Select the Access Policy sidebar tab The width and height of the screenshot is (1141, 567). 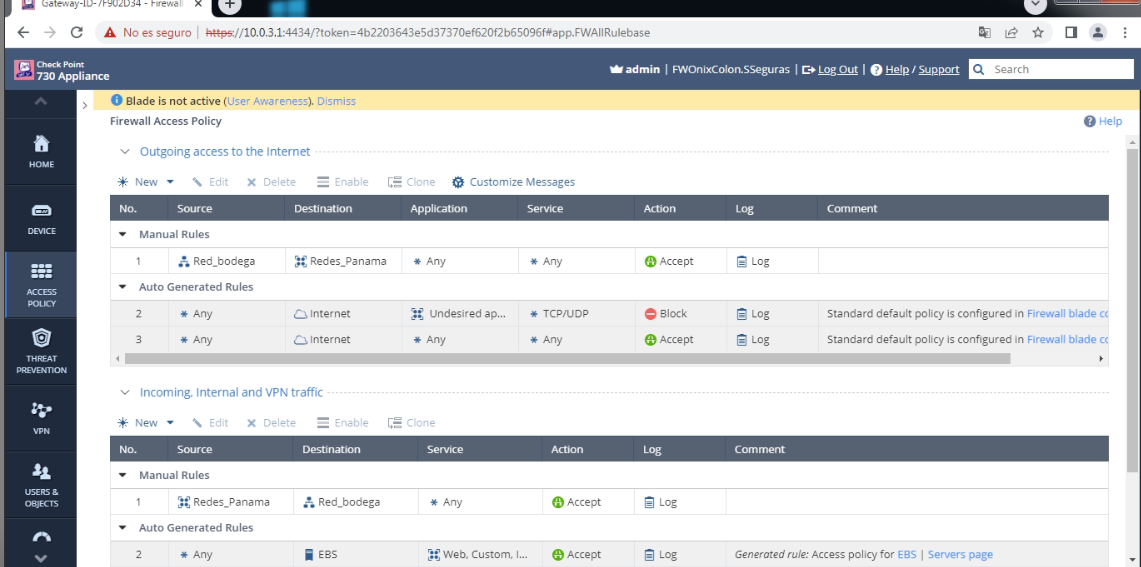pos(41,283)
